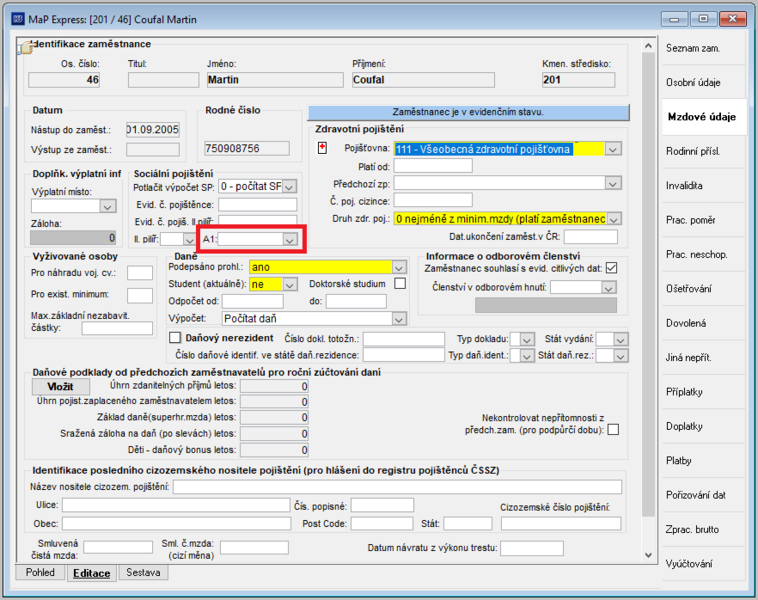Open Osobní údaje section

click(704, 82)
